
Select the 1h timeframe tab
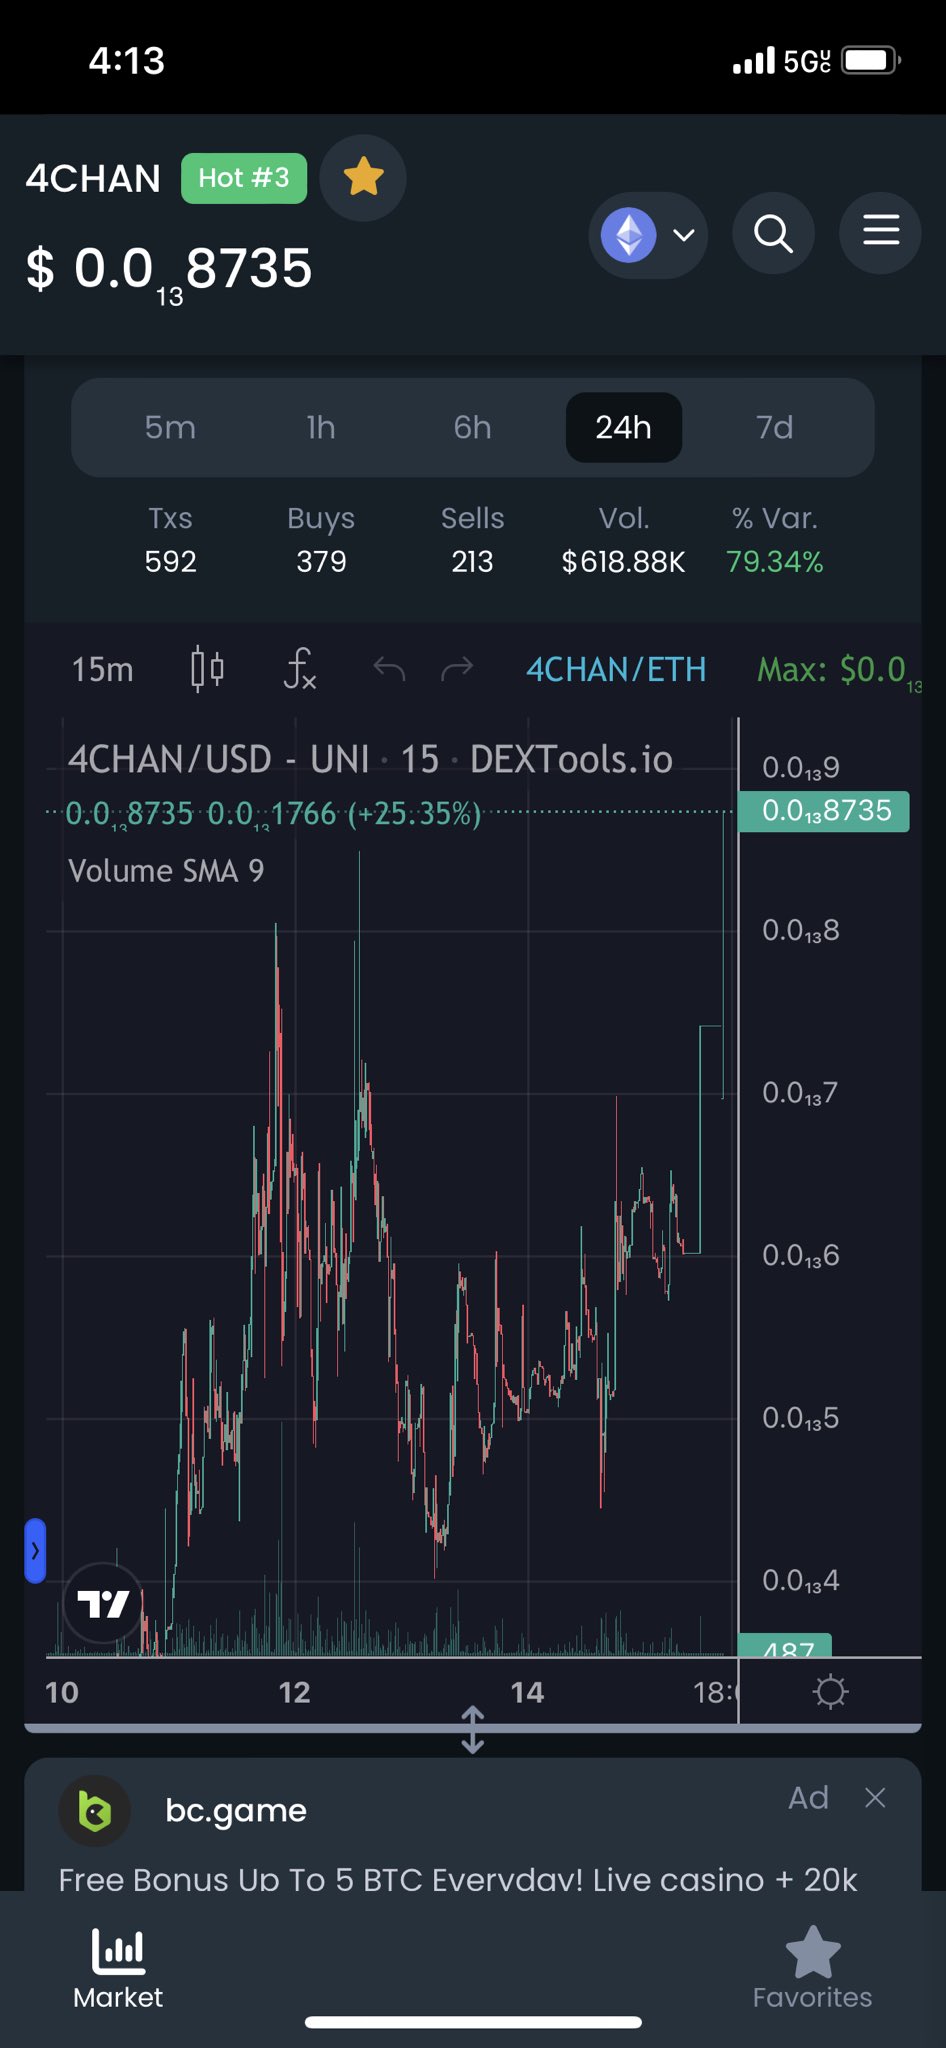tap(321, 427)
